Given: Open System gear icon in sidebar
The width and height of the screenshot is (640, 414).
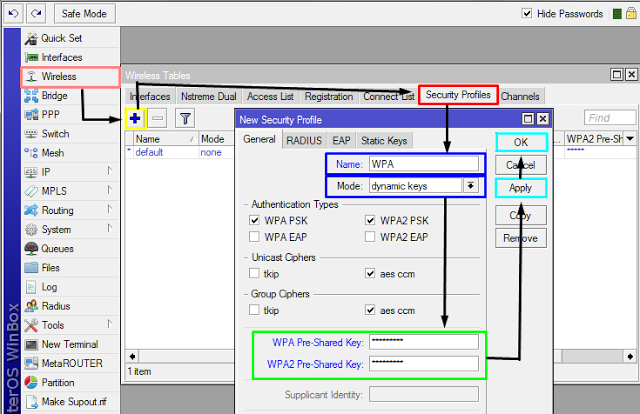Looking at the screenshot, I should (31, 229).
